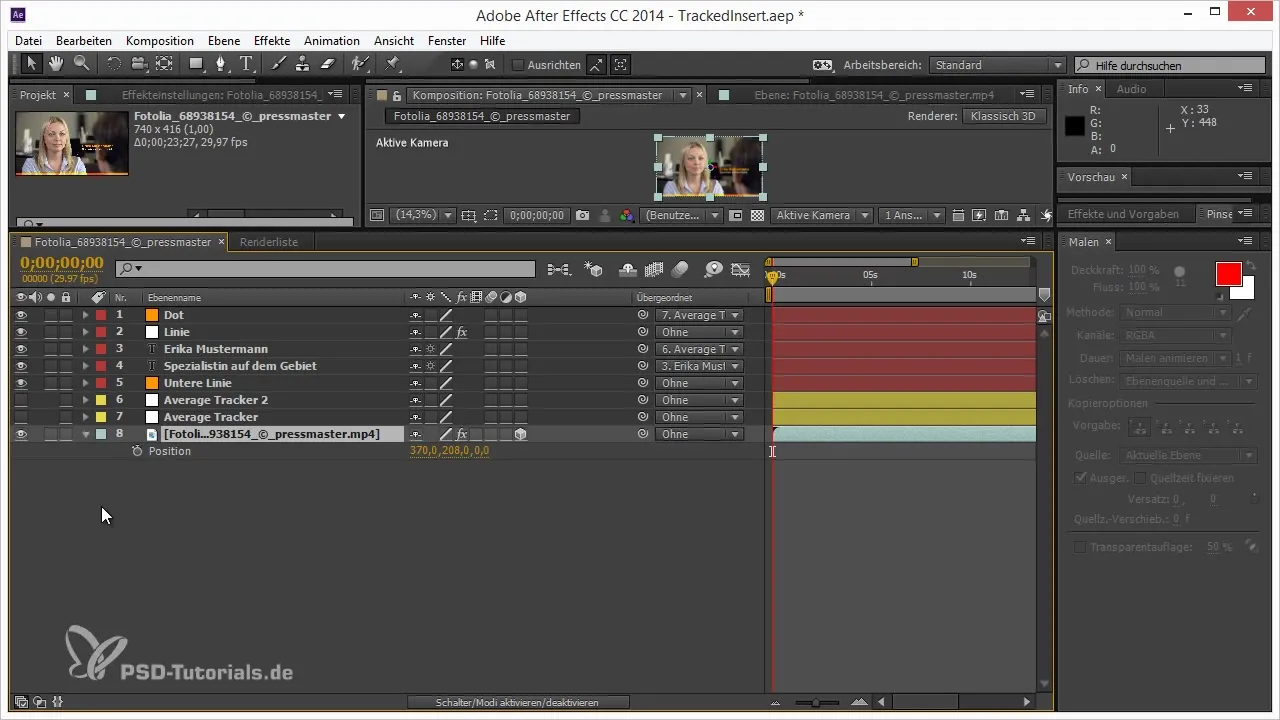Collapse the pressmaster.mp4 layer properties
Image resolution: width=1280 pixels, height=720 pixels.
[85, 434]
